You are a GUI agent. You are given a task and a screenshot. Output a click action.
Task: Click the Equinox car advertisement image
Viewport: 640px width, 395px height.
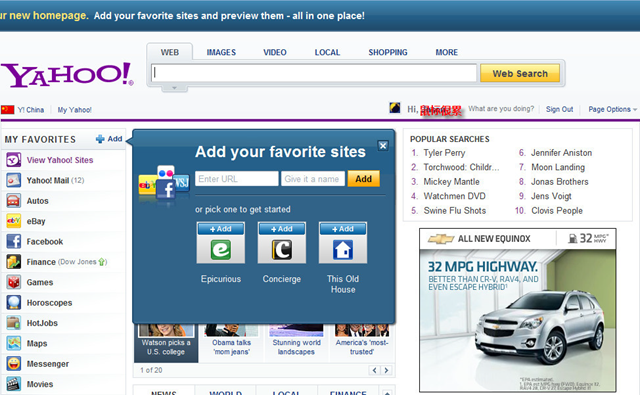[x=518, y=310]
